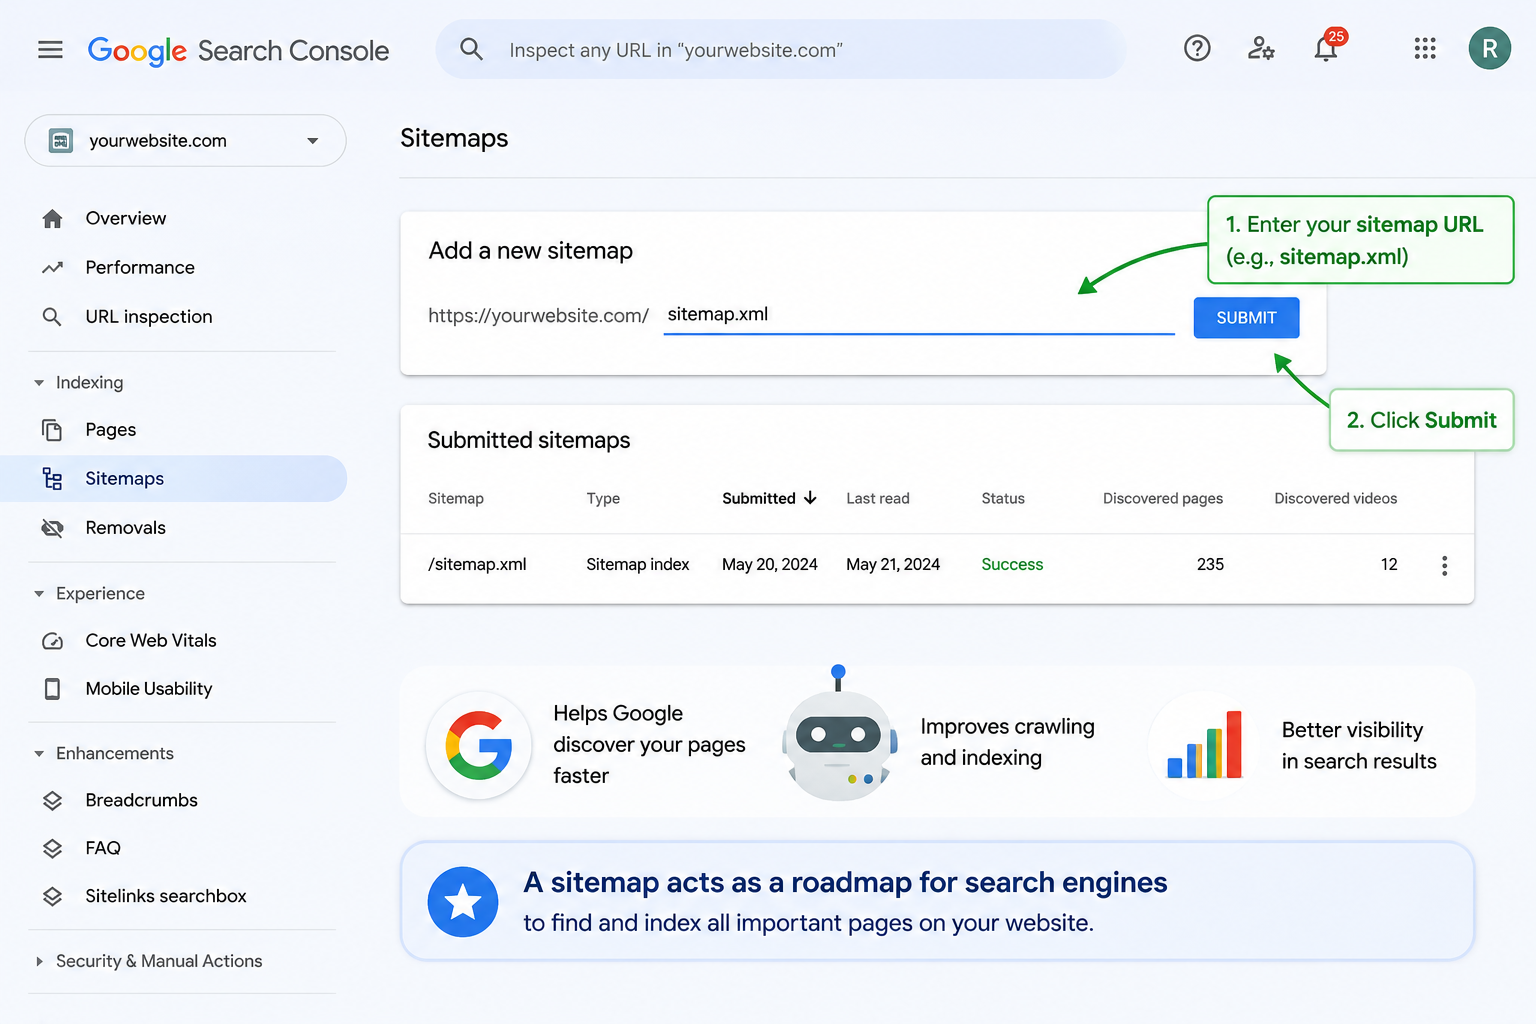1536x1024 pixels.
Task: Open more options for /sitemap.xml row
Action: pos(1444,566)
